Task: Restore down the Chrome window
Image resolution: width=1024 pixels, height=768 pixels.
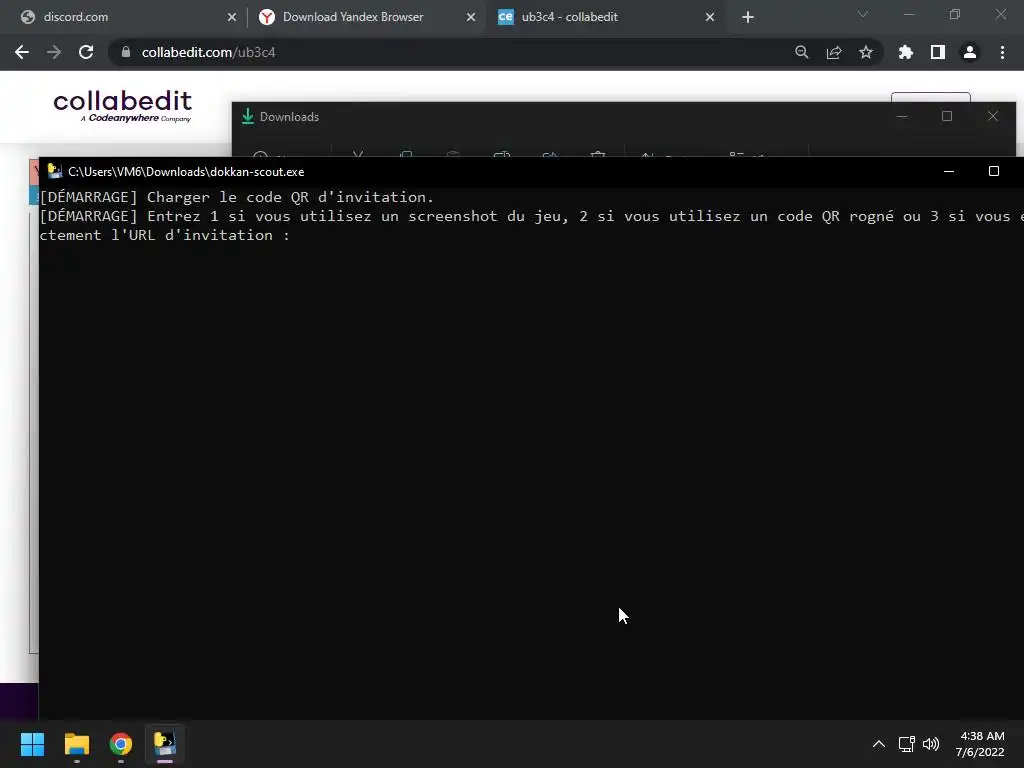Action: [955, 14]
